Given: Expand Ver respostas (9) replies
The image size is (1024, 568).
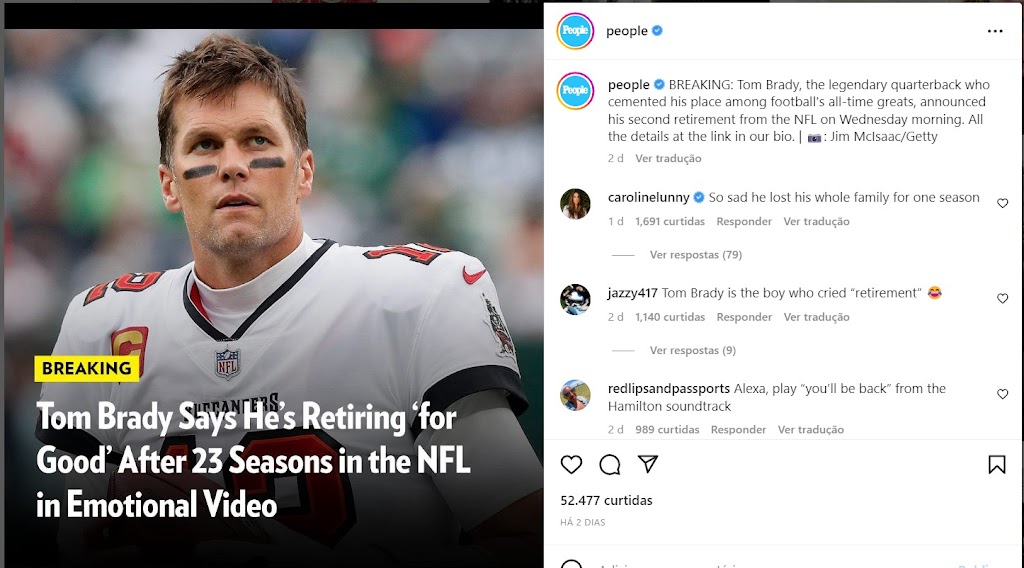Looking at the screenshot, I should pyautogui.click(x=692, y=350).
